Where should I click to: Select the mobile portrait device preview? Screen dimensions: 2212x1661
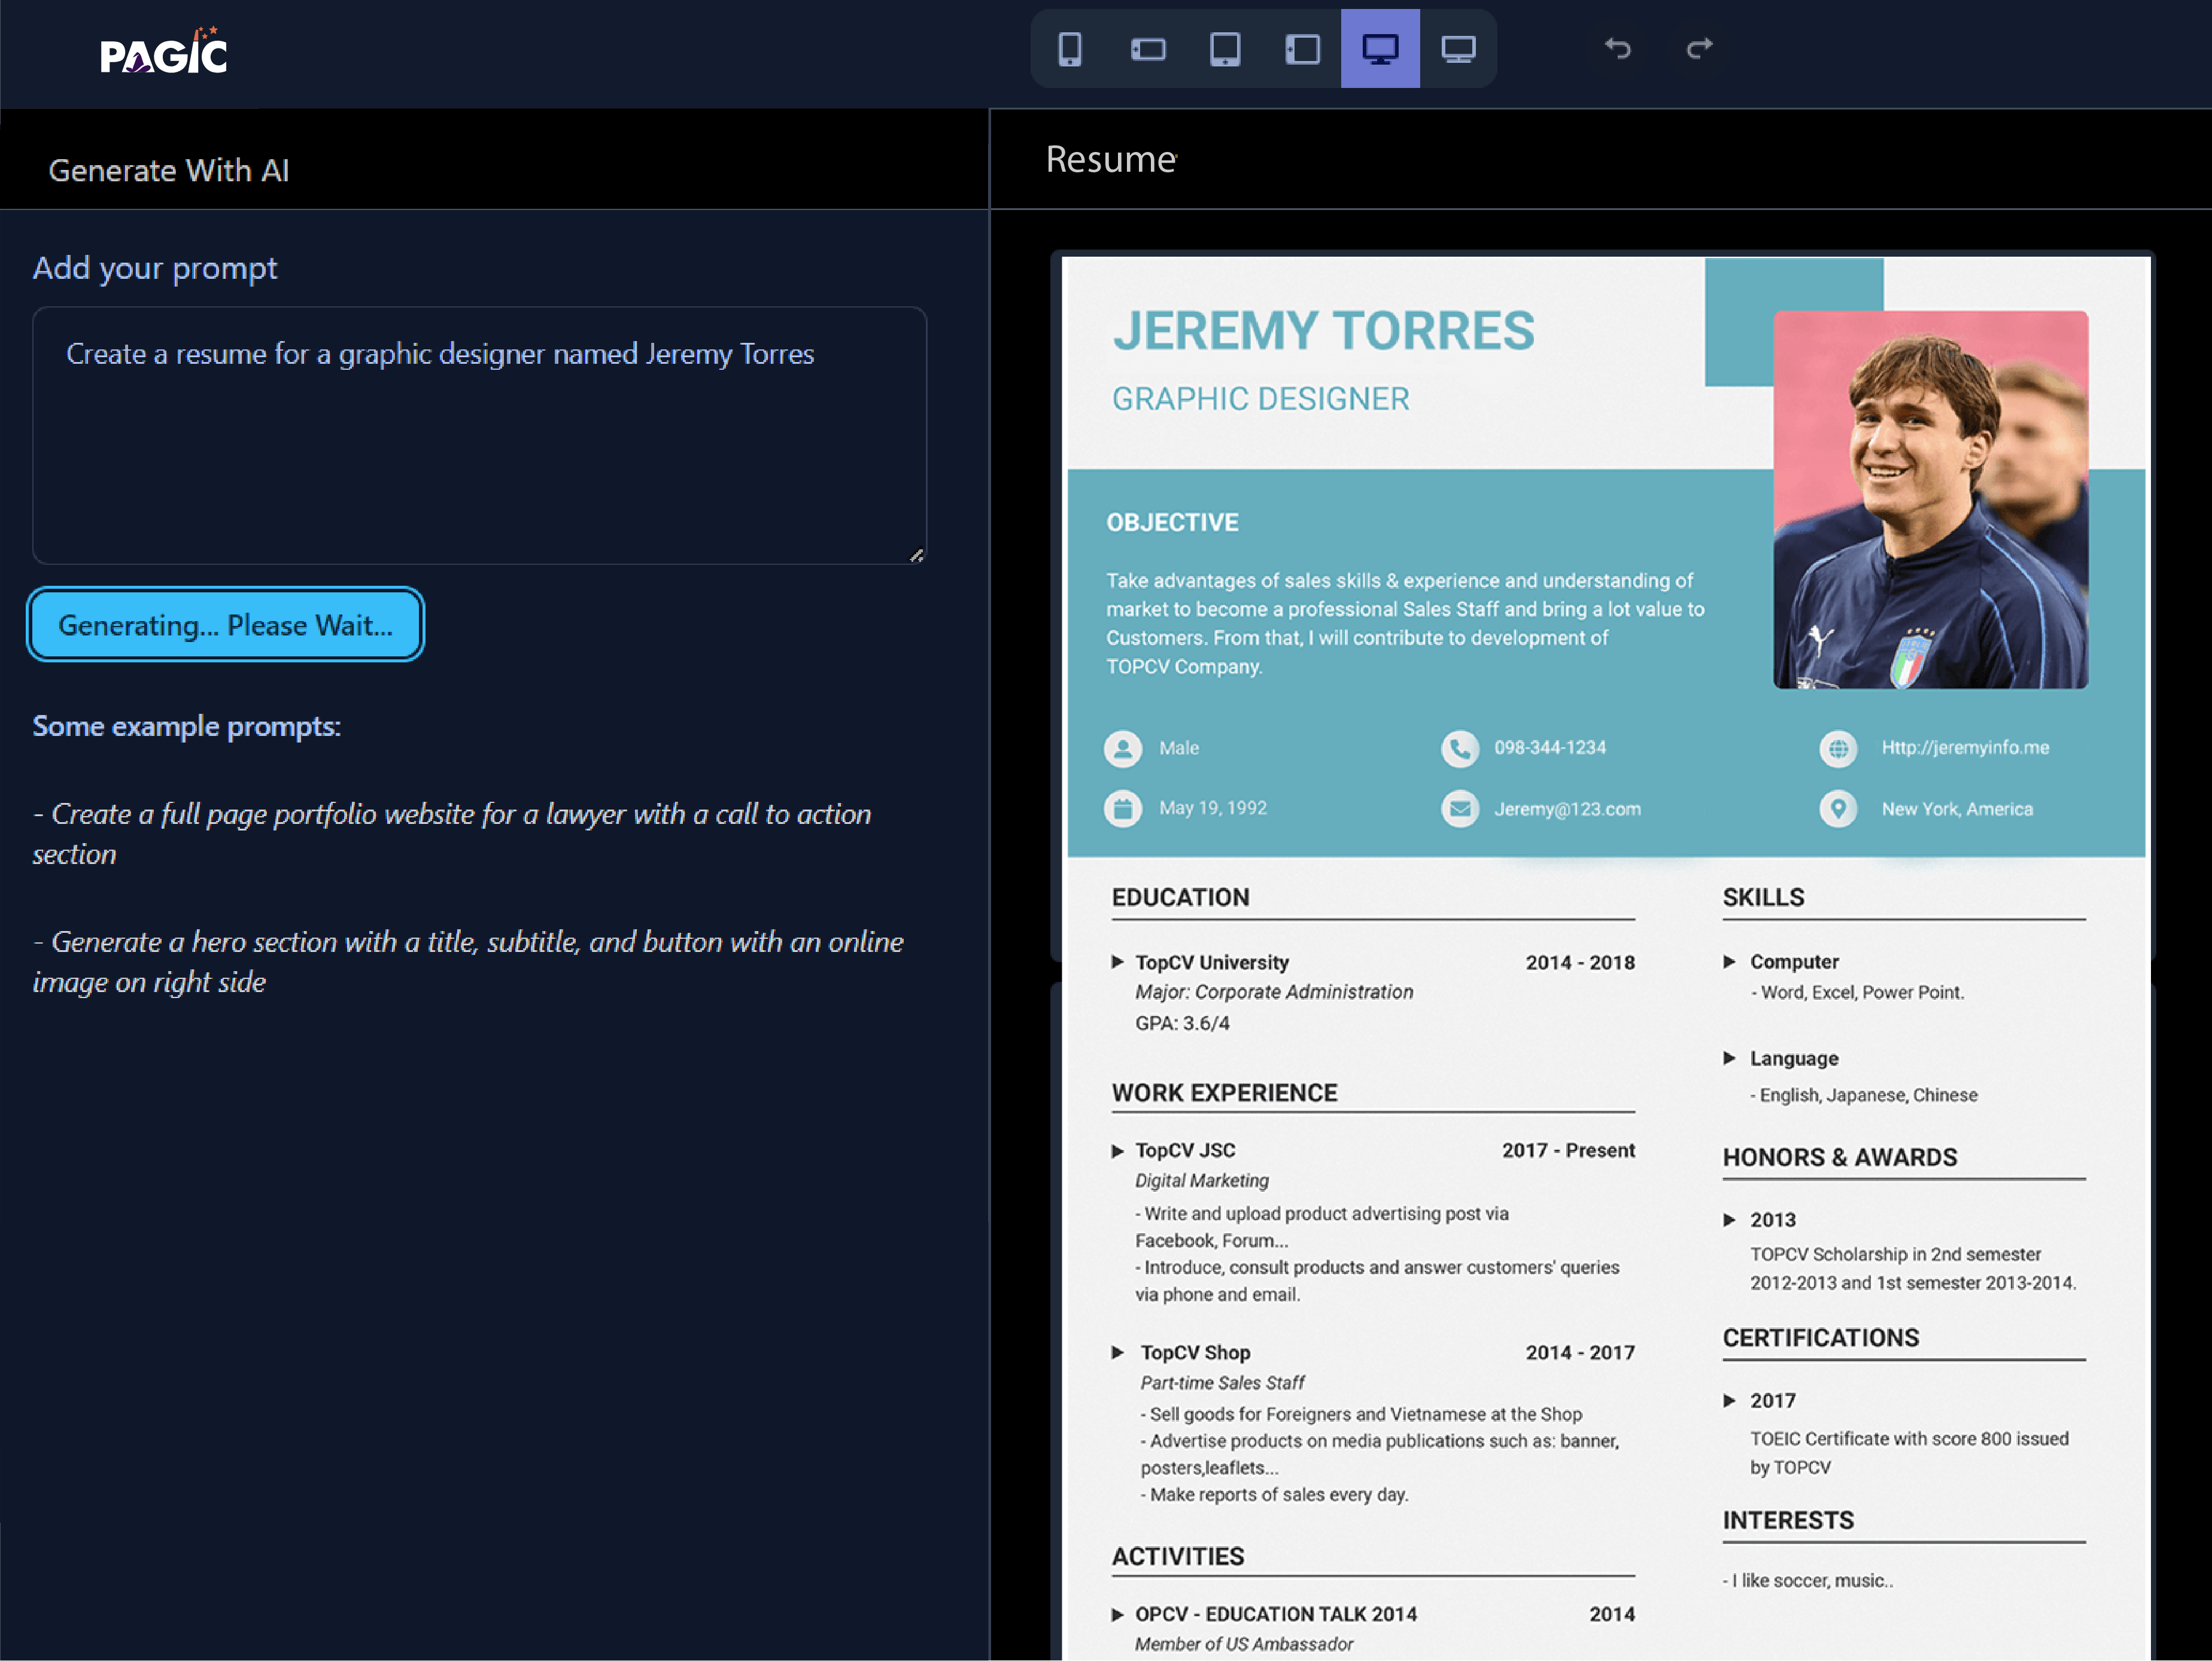click(x=1069, y=49)
